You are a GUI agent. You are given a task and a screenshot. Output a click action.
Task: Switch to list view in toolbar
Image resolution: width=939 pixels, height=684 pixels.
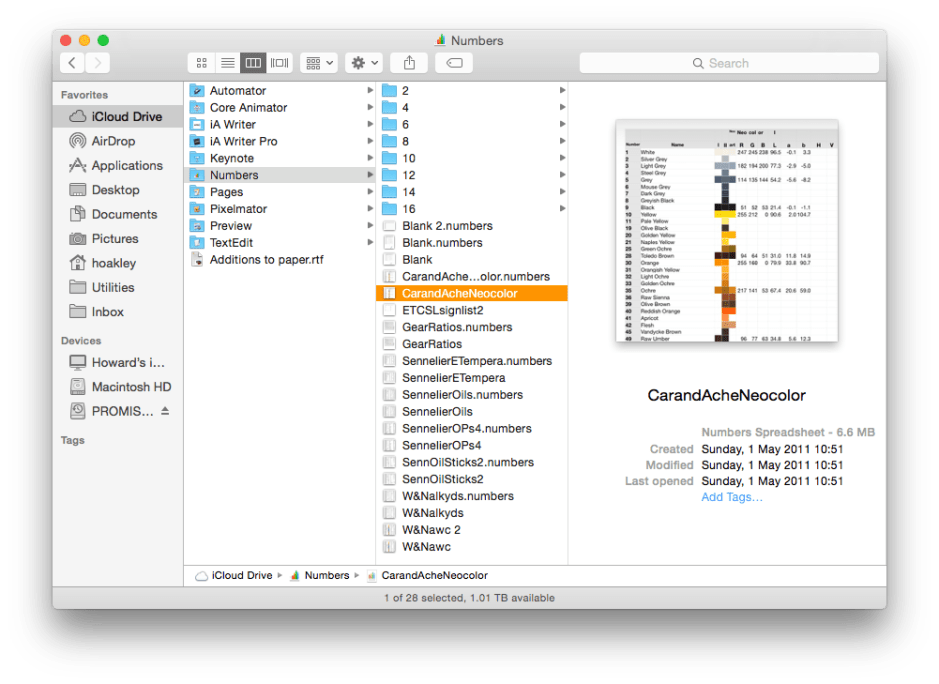click(227, 62)
